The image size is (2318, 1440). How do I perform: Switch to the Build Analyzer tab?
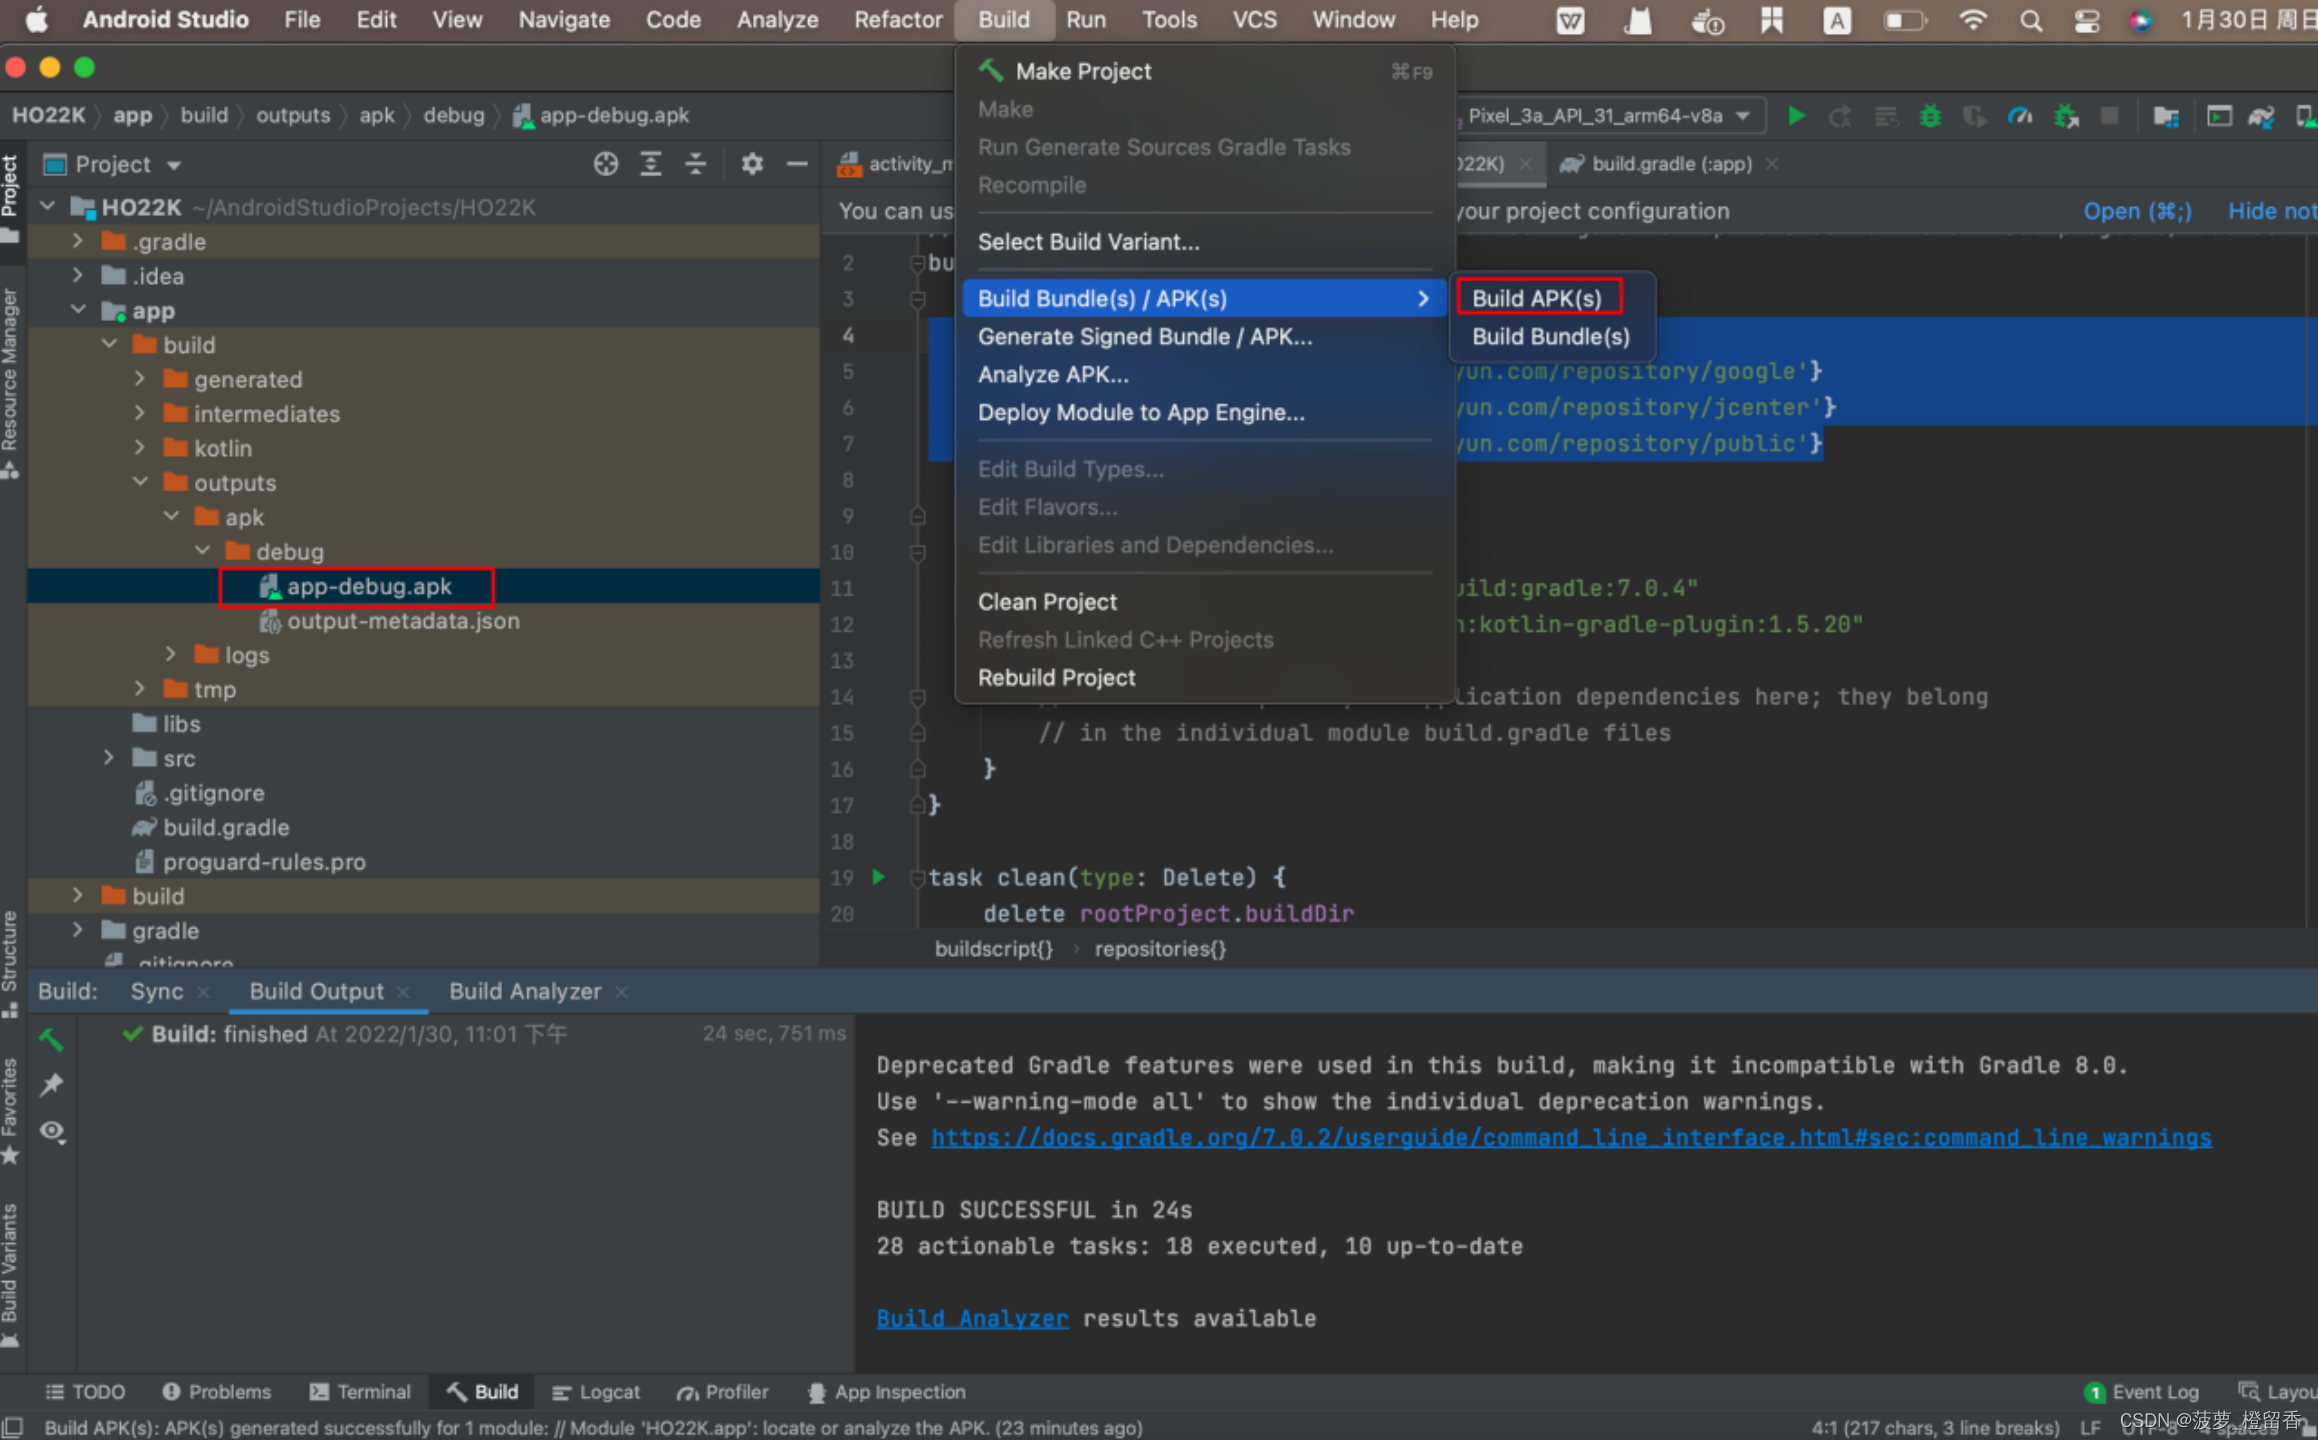[x=525, y=991]
